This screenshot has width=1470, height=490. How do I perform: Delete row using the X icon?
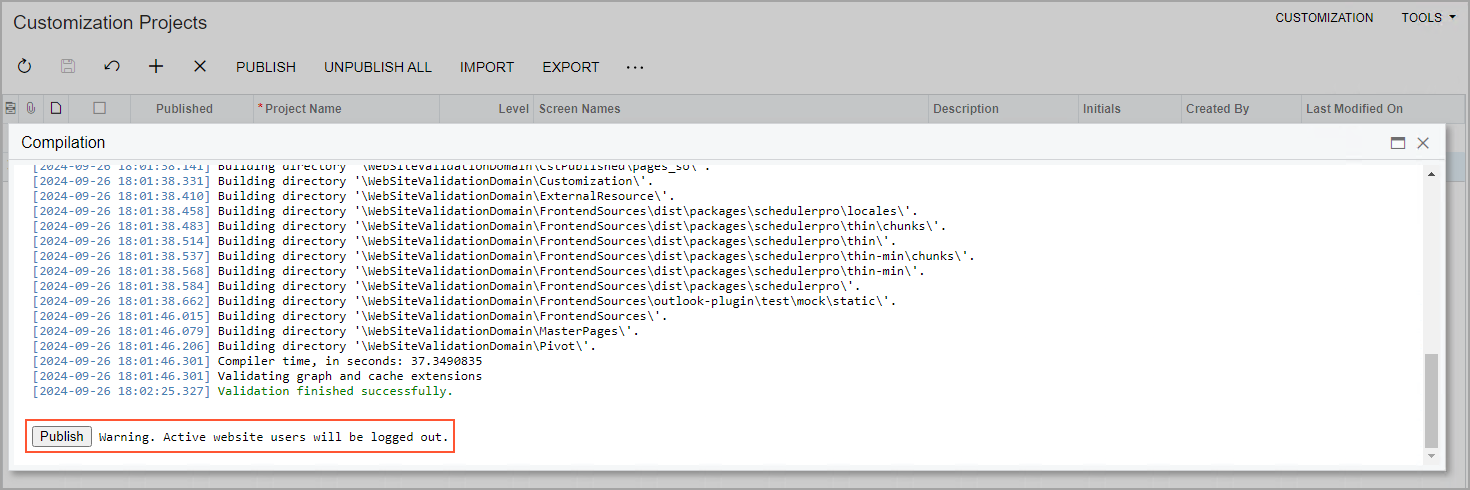tap(200, 67)
